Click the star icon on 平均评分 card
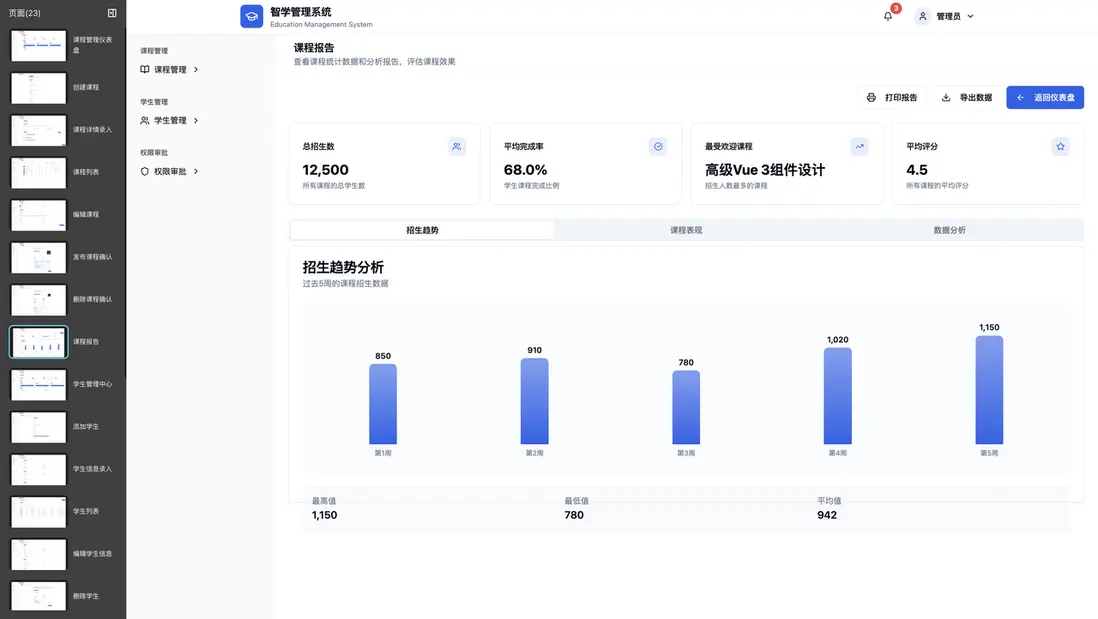1098x619 pixels. [x=1060, y=146]
